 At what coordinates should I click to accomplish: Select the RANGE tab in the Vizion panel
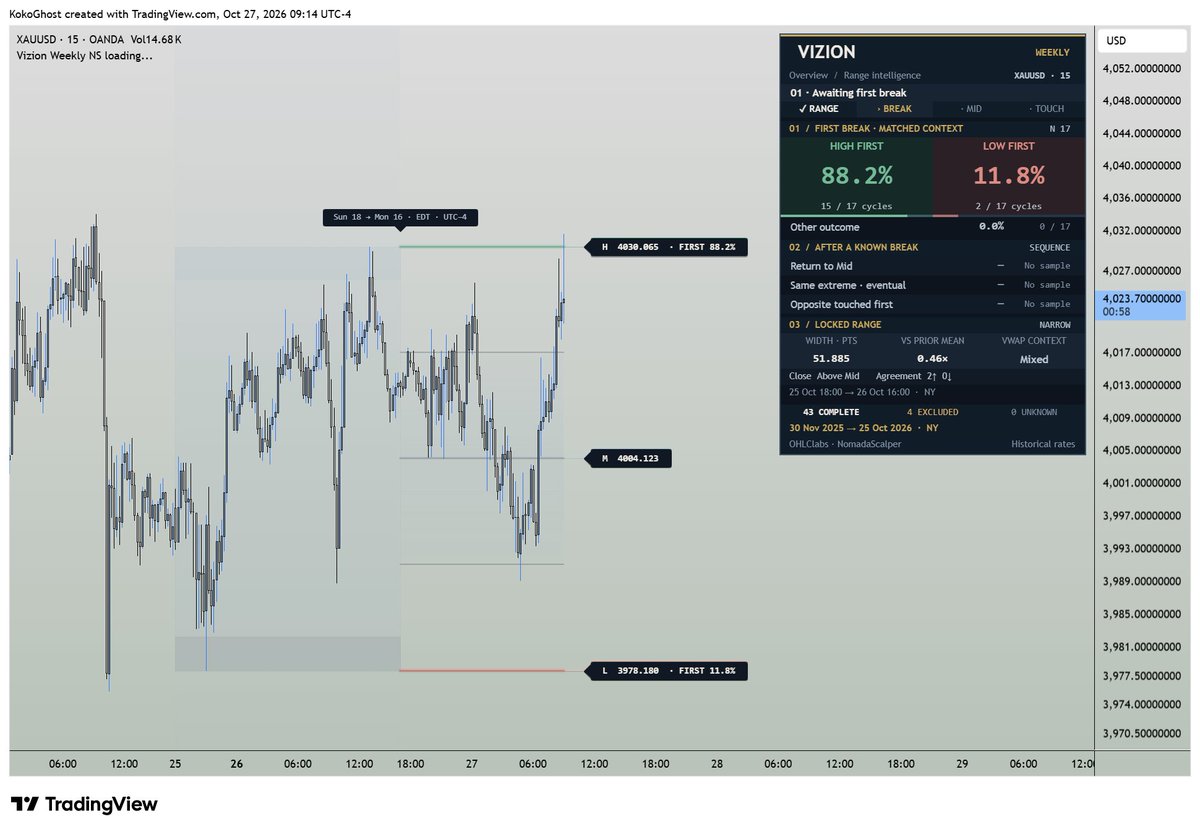point(819,108)
